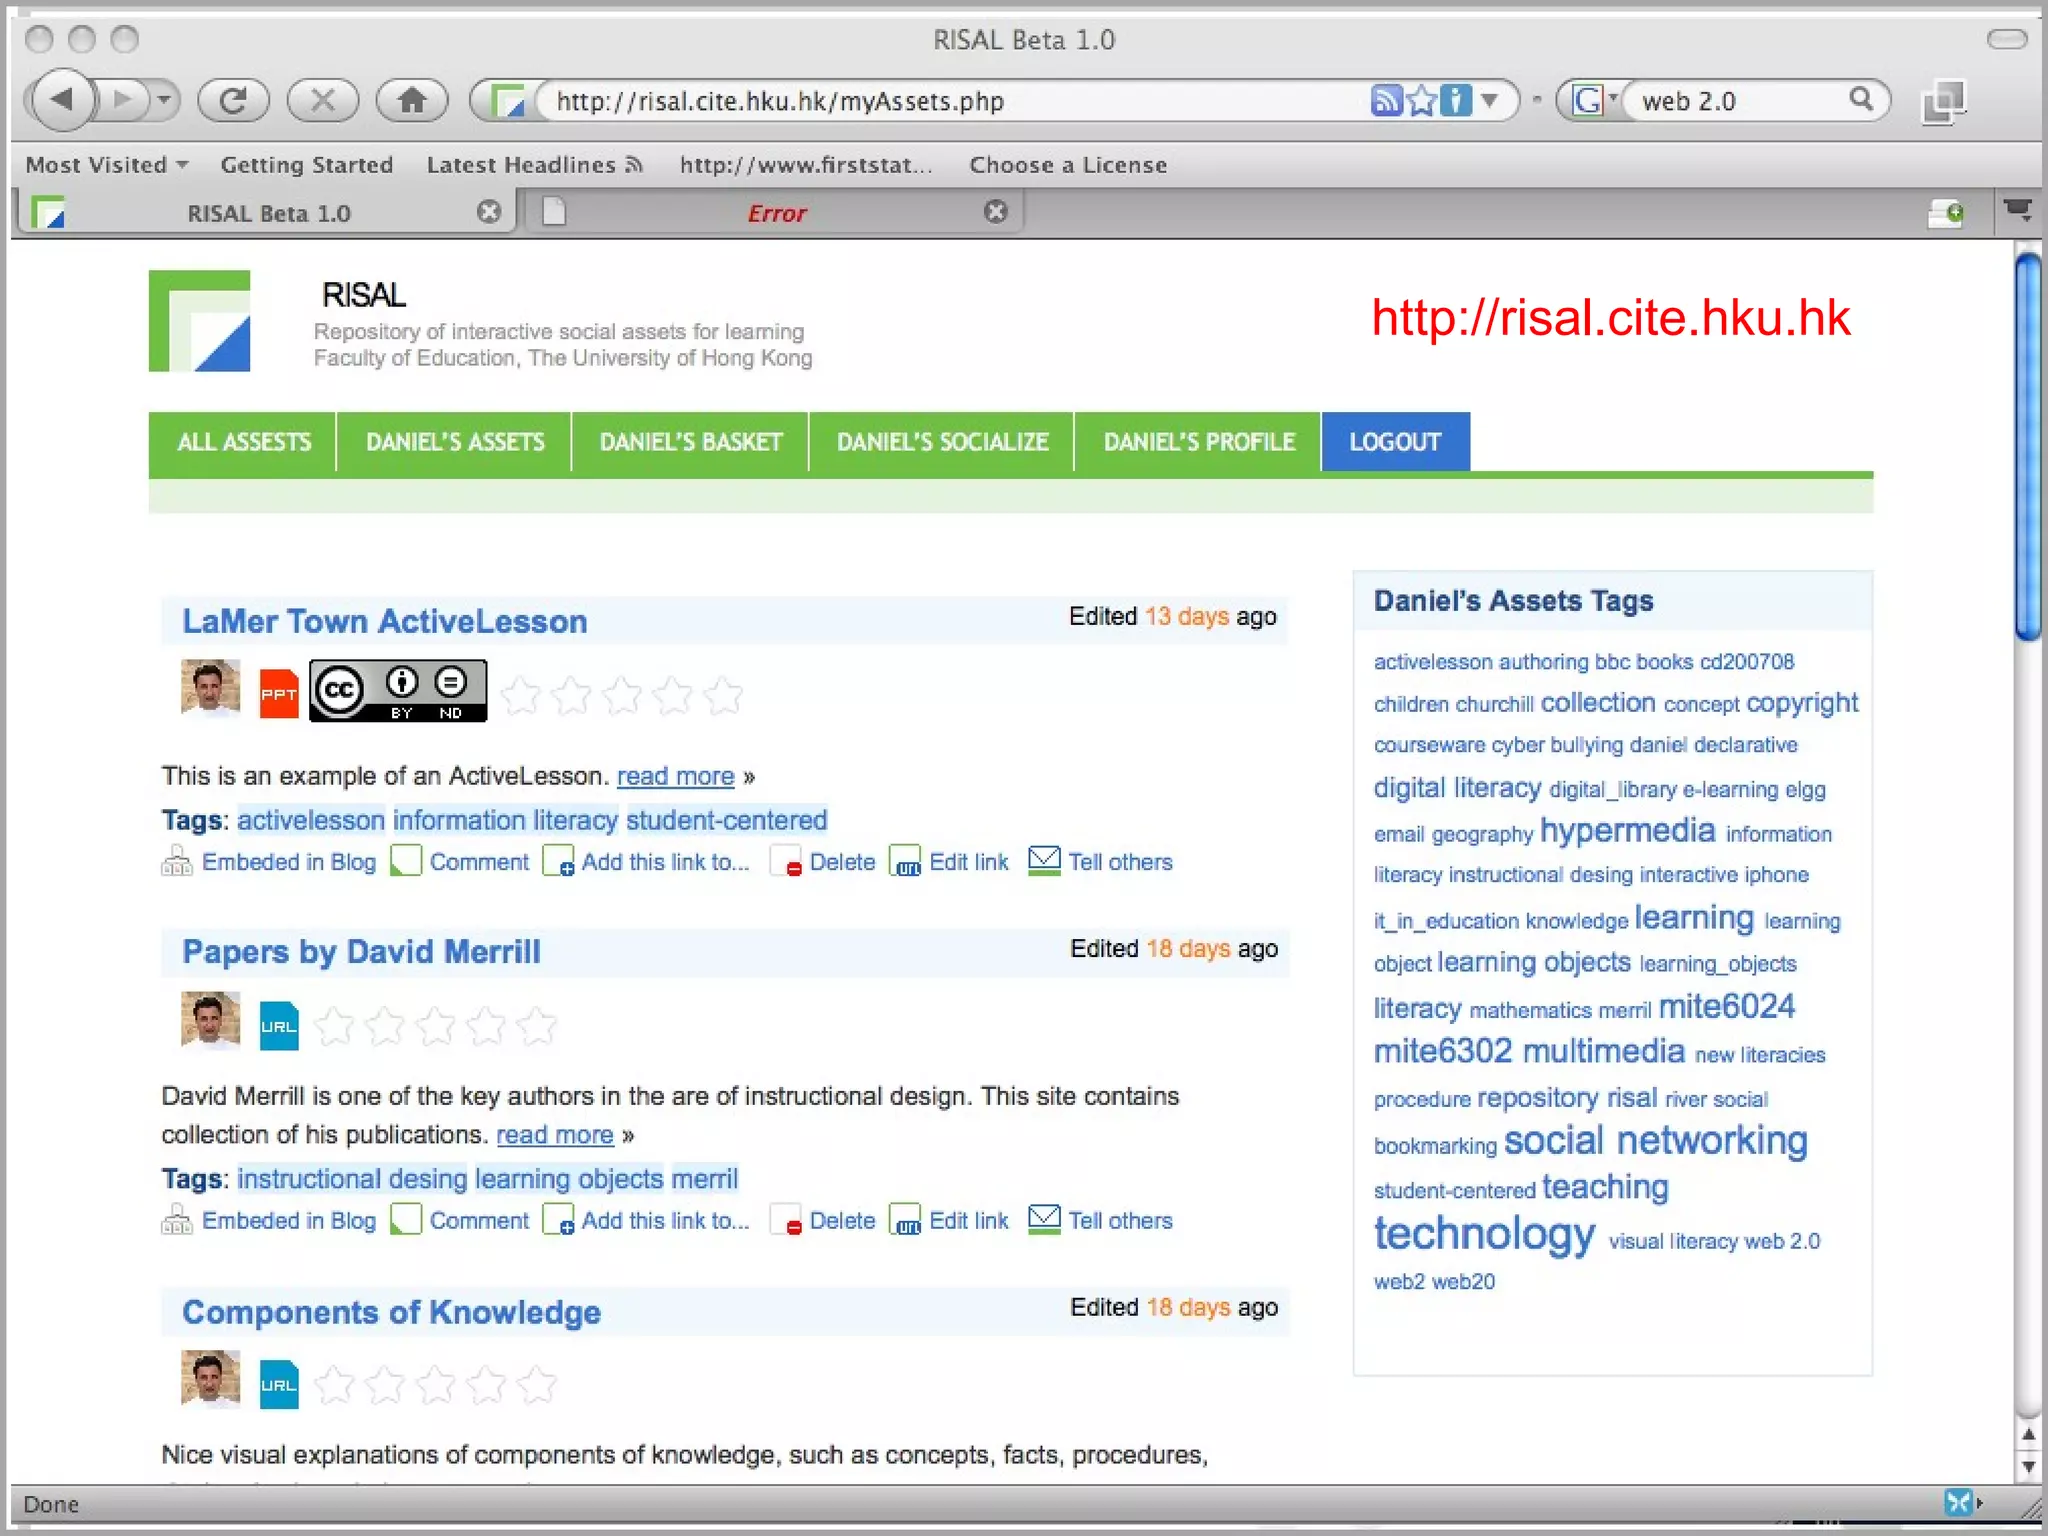2048x1536 pixels.
Task: Click the Edit link icon for David Merrill papers
Action: [x=905, y=1220]
